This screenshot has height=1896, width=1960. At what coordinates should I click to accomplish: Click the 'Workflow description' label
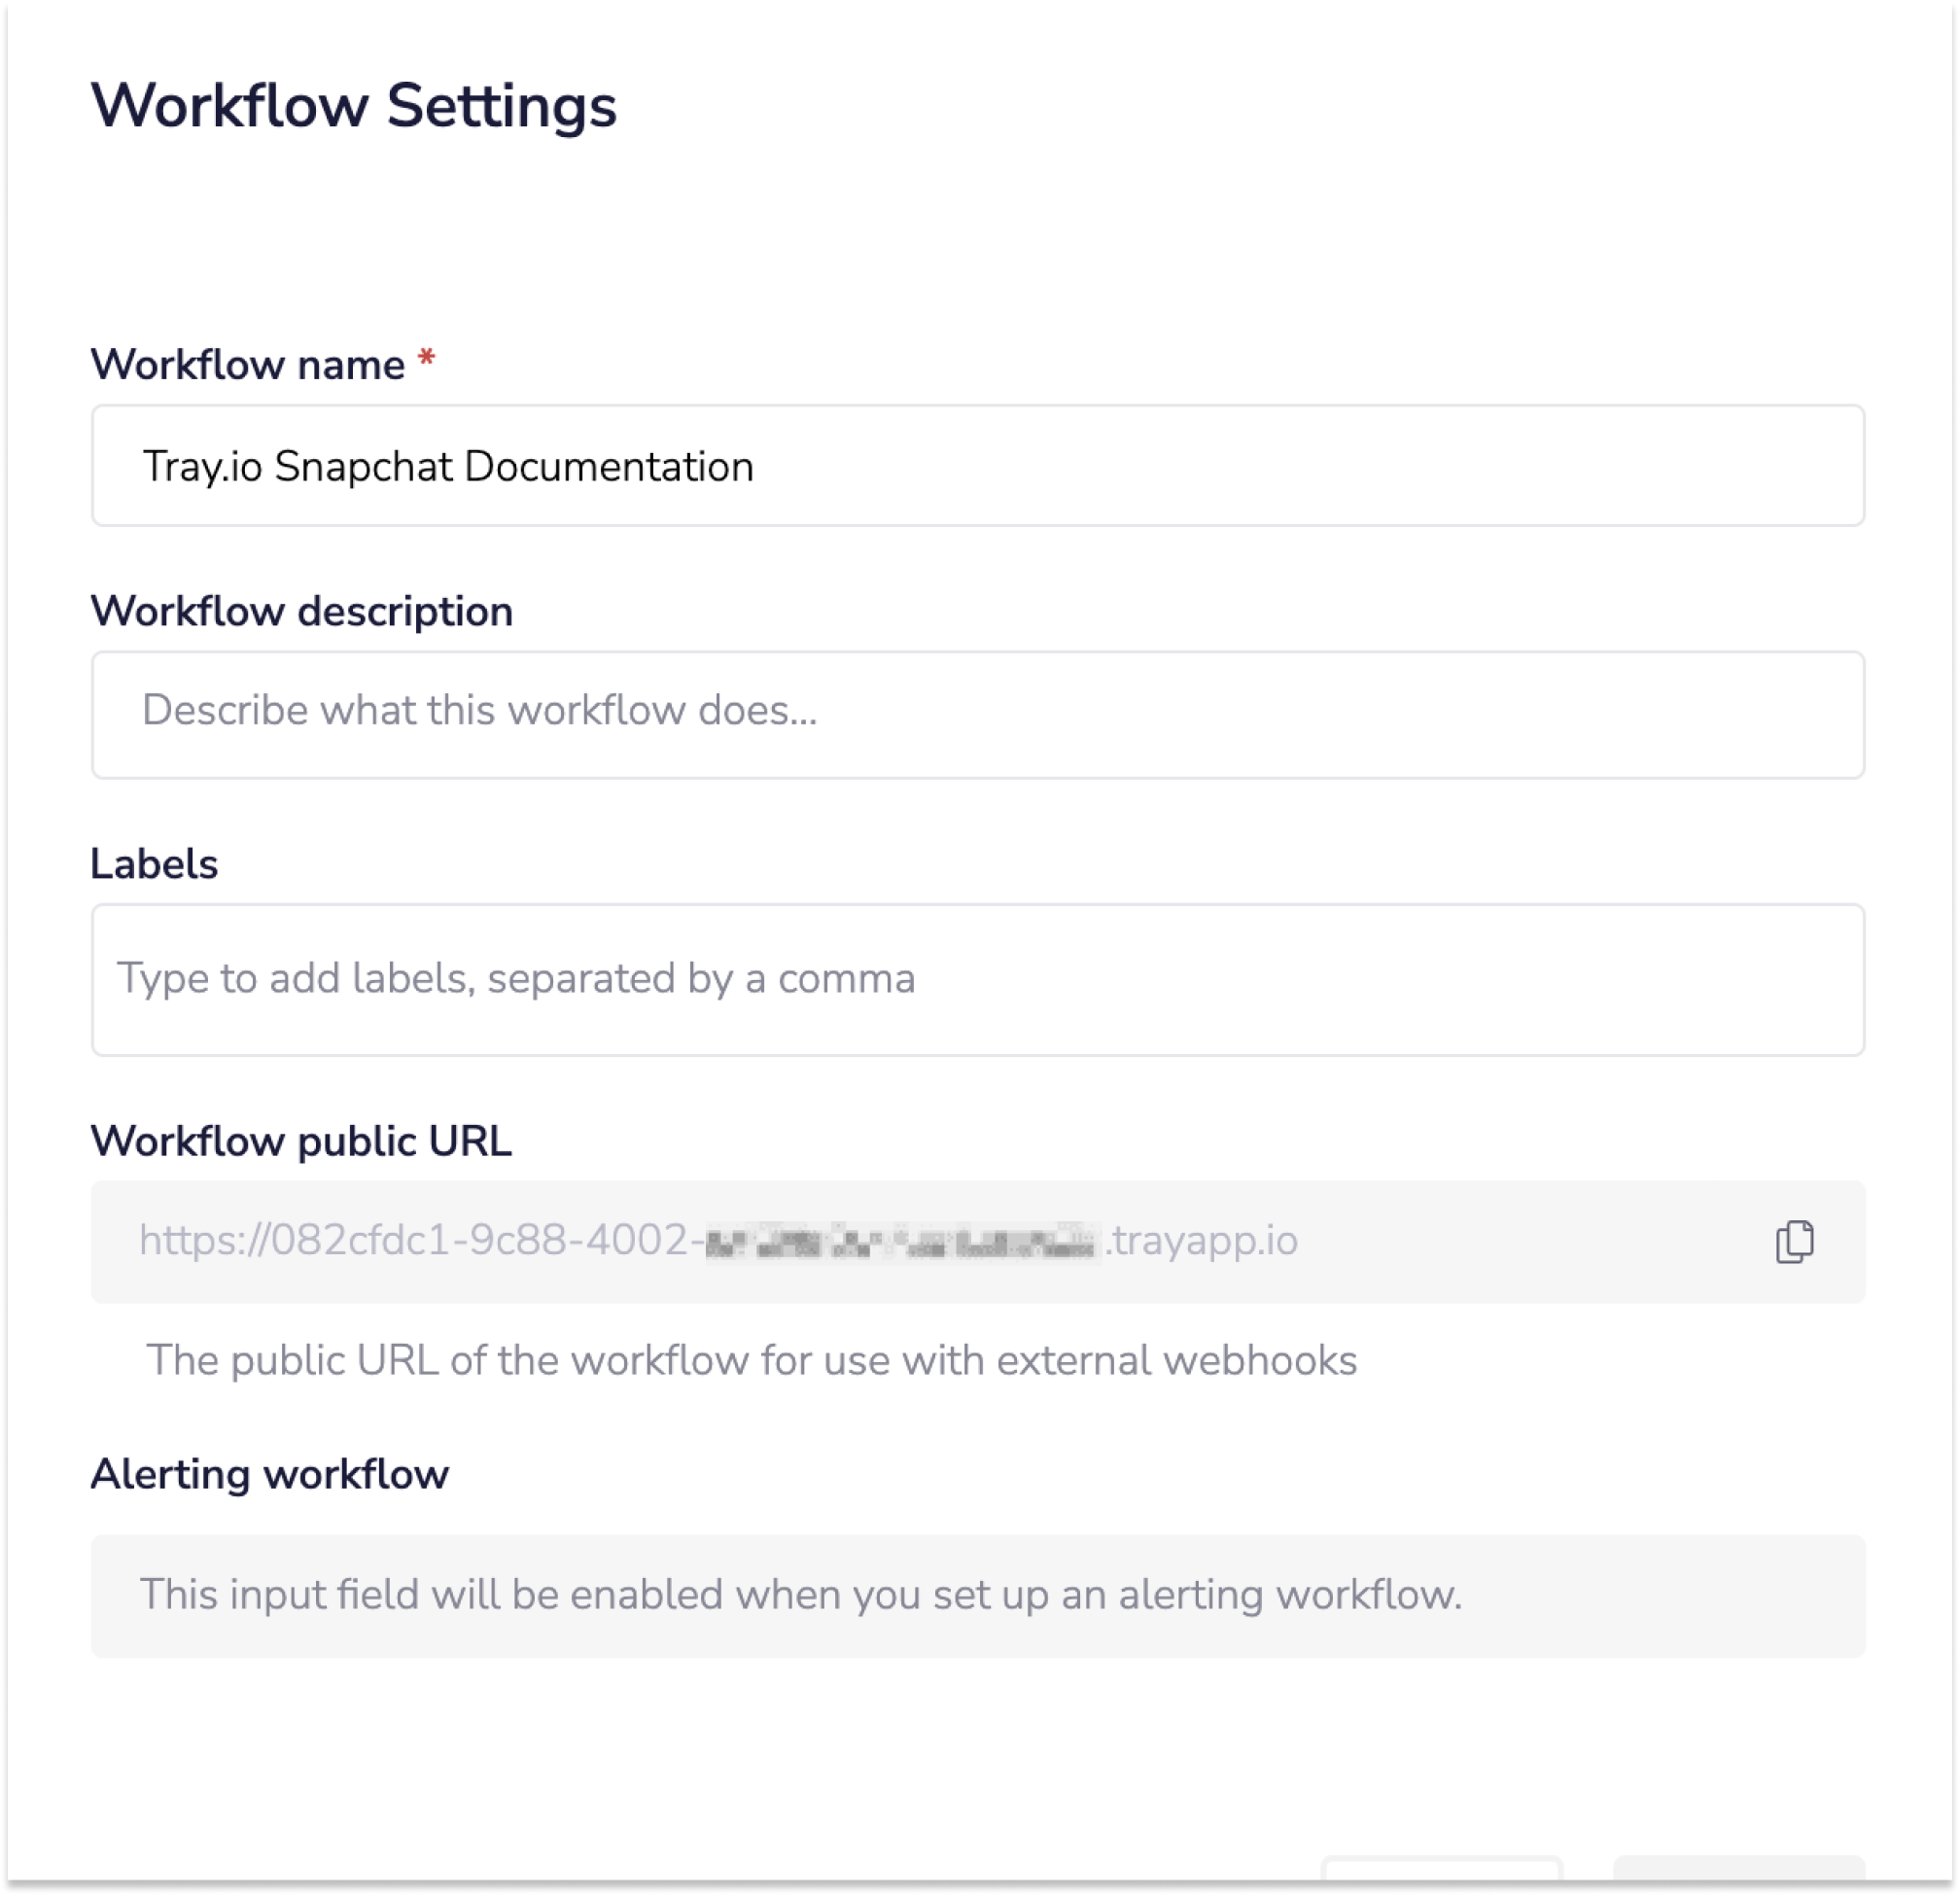pos(301,611)
